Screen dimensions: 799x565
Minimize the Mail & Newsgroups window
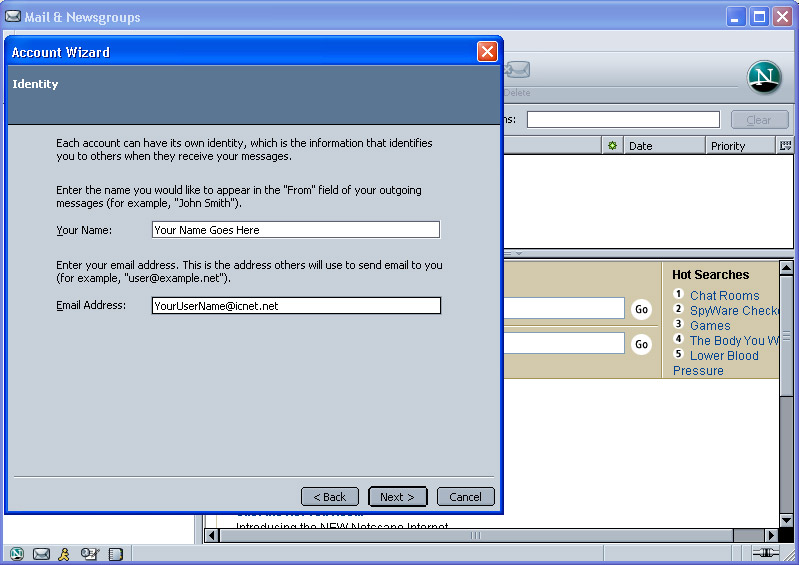pyautogui.click(x=735, y=16)
